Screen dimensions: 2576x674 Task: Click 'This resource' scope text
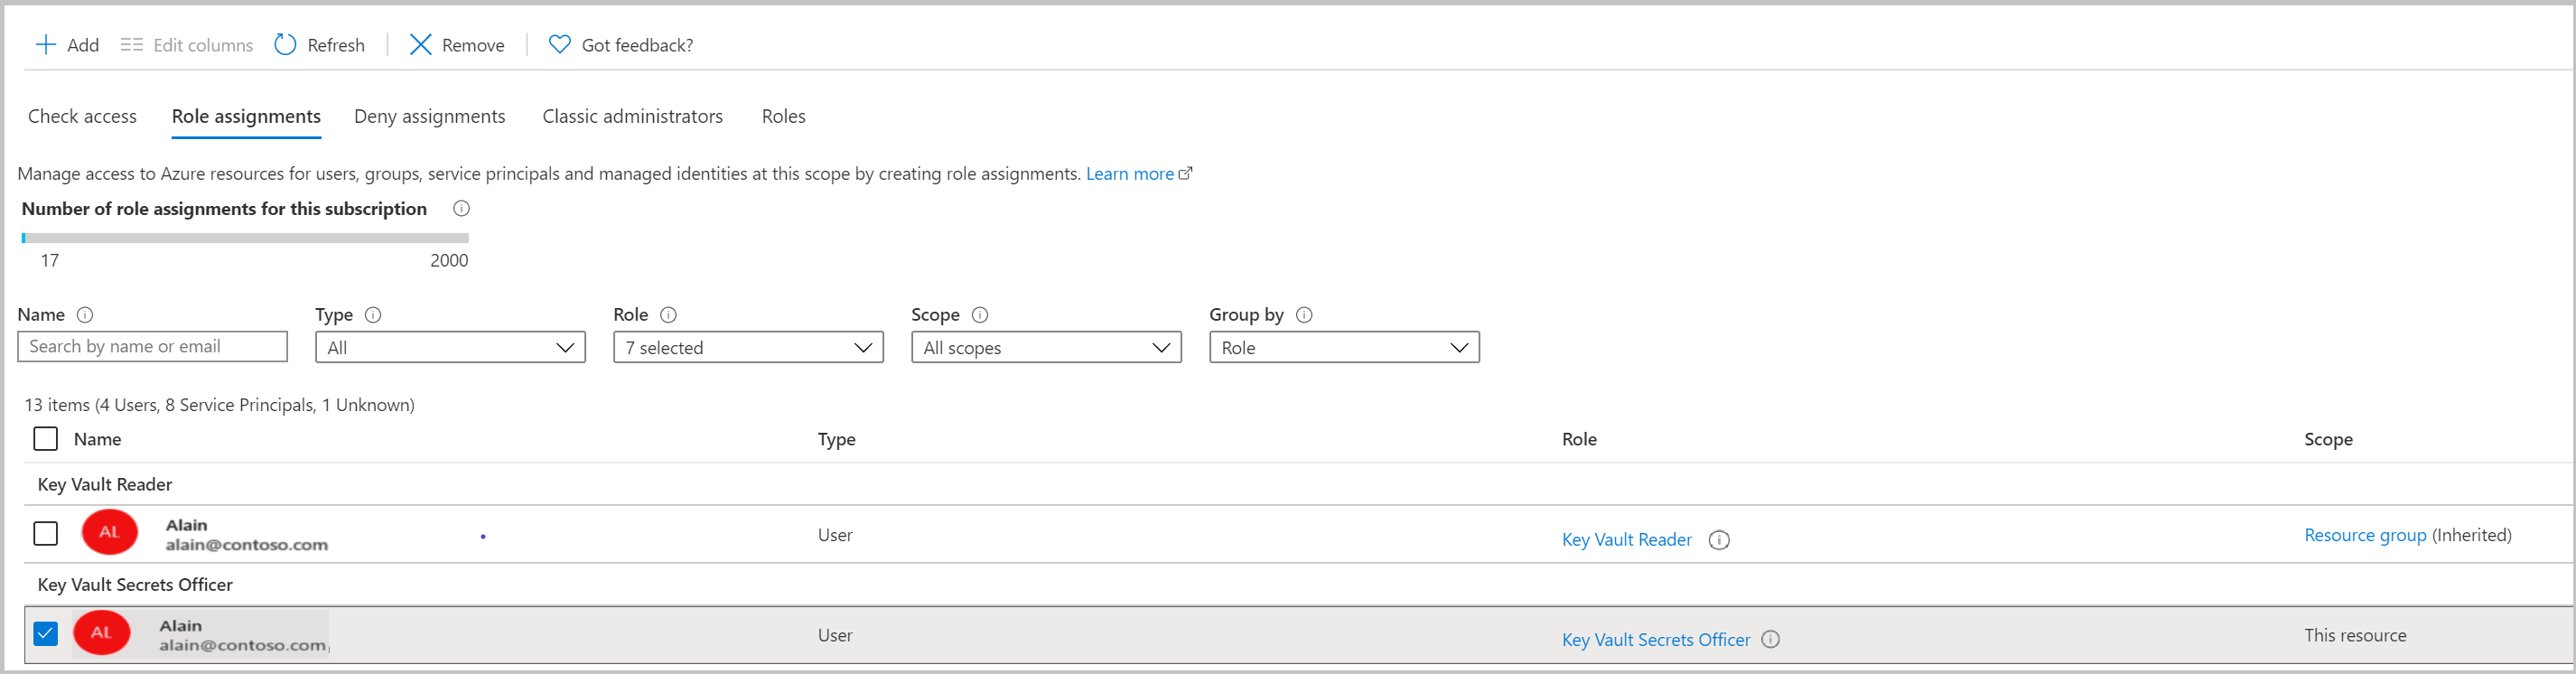click(x=2355, y=635)
